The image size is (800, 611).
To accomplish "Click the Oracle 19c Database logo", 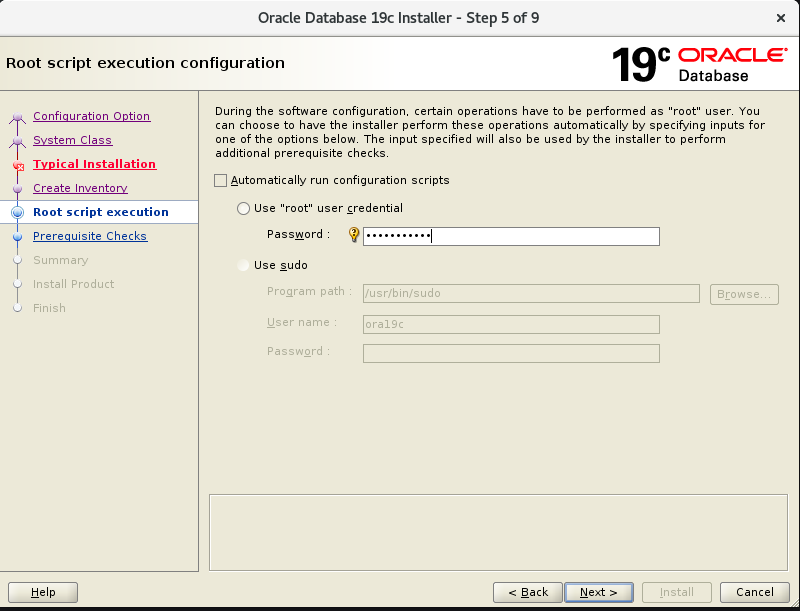I will pyautogui.click(x=699, y=64).
